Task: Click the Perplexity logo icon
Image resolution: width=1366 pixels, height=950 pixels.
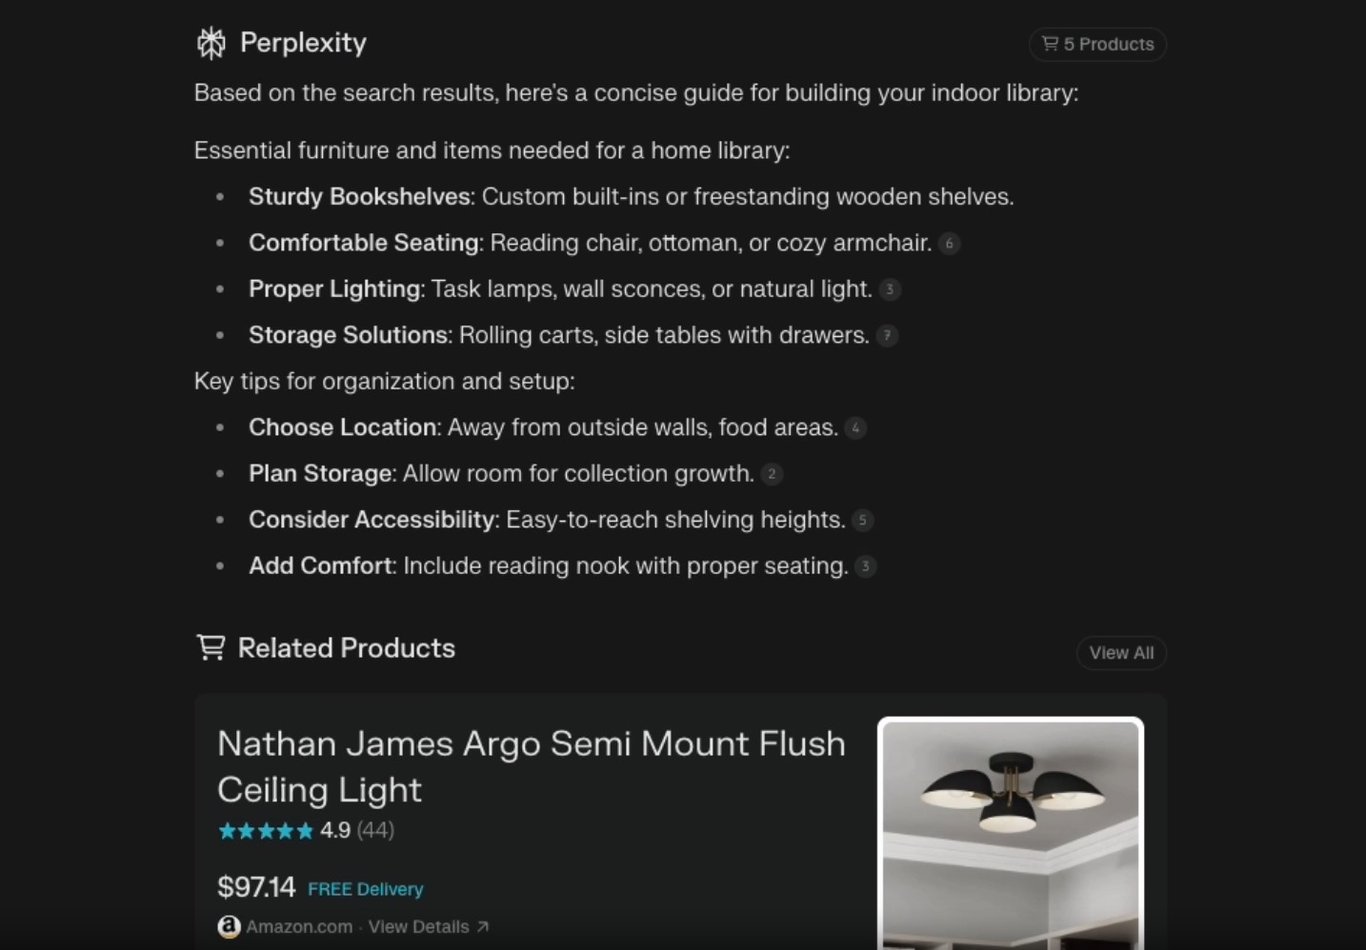Action: tap(211, 43)
